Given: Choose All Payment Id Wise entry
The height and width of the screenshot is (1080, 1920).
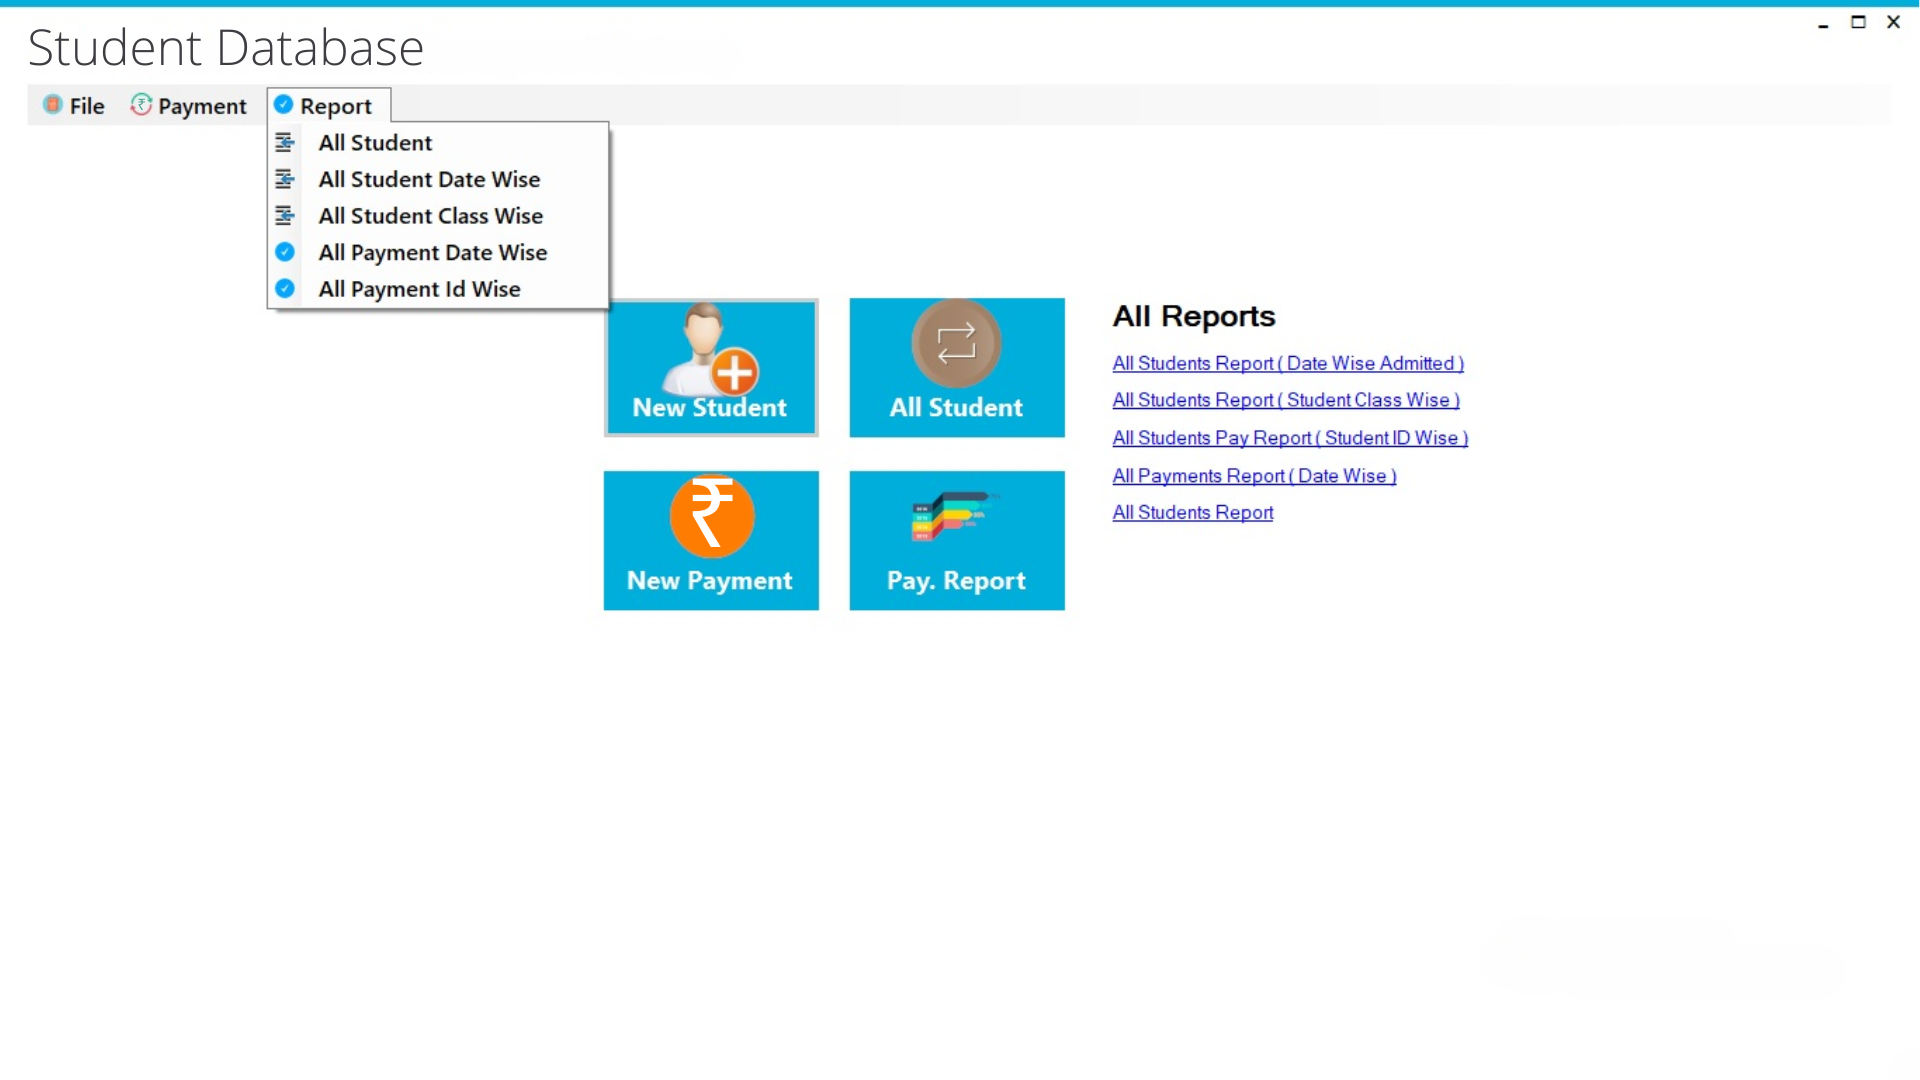Looking at the screenshot, I should [x=419, y=289].
